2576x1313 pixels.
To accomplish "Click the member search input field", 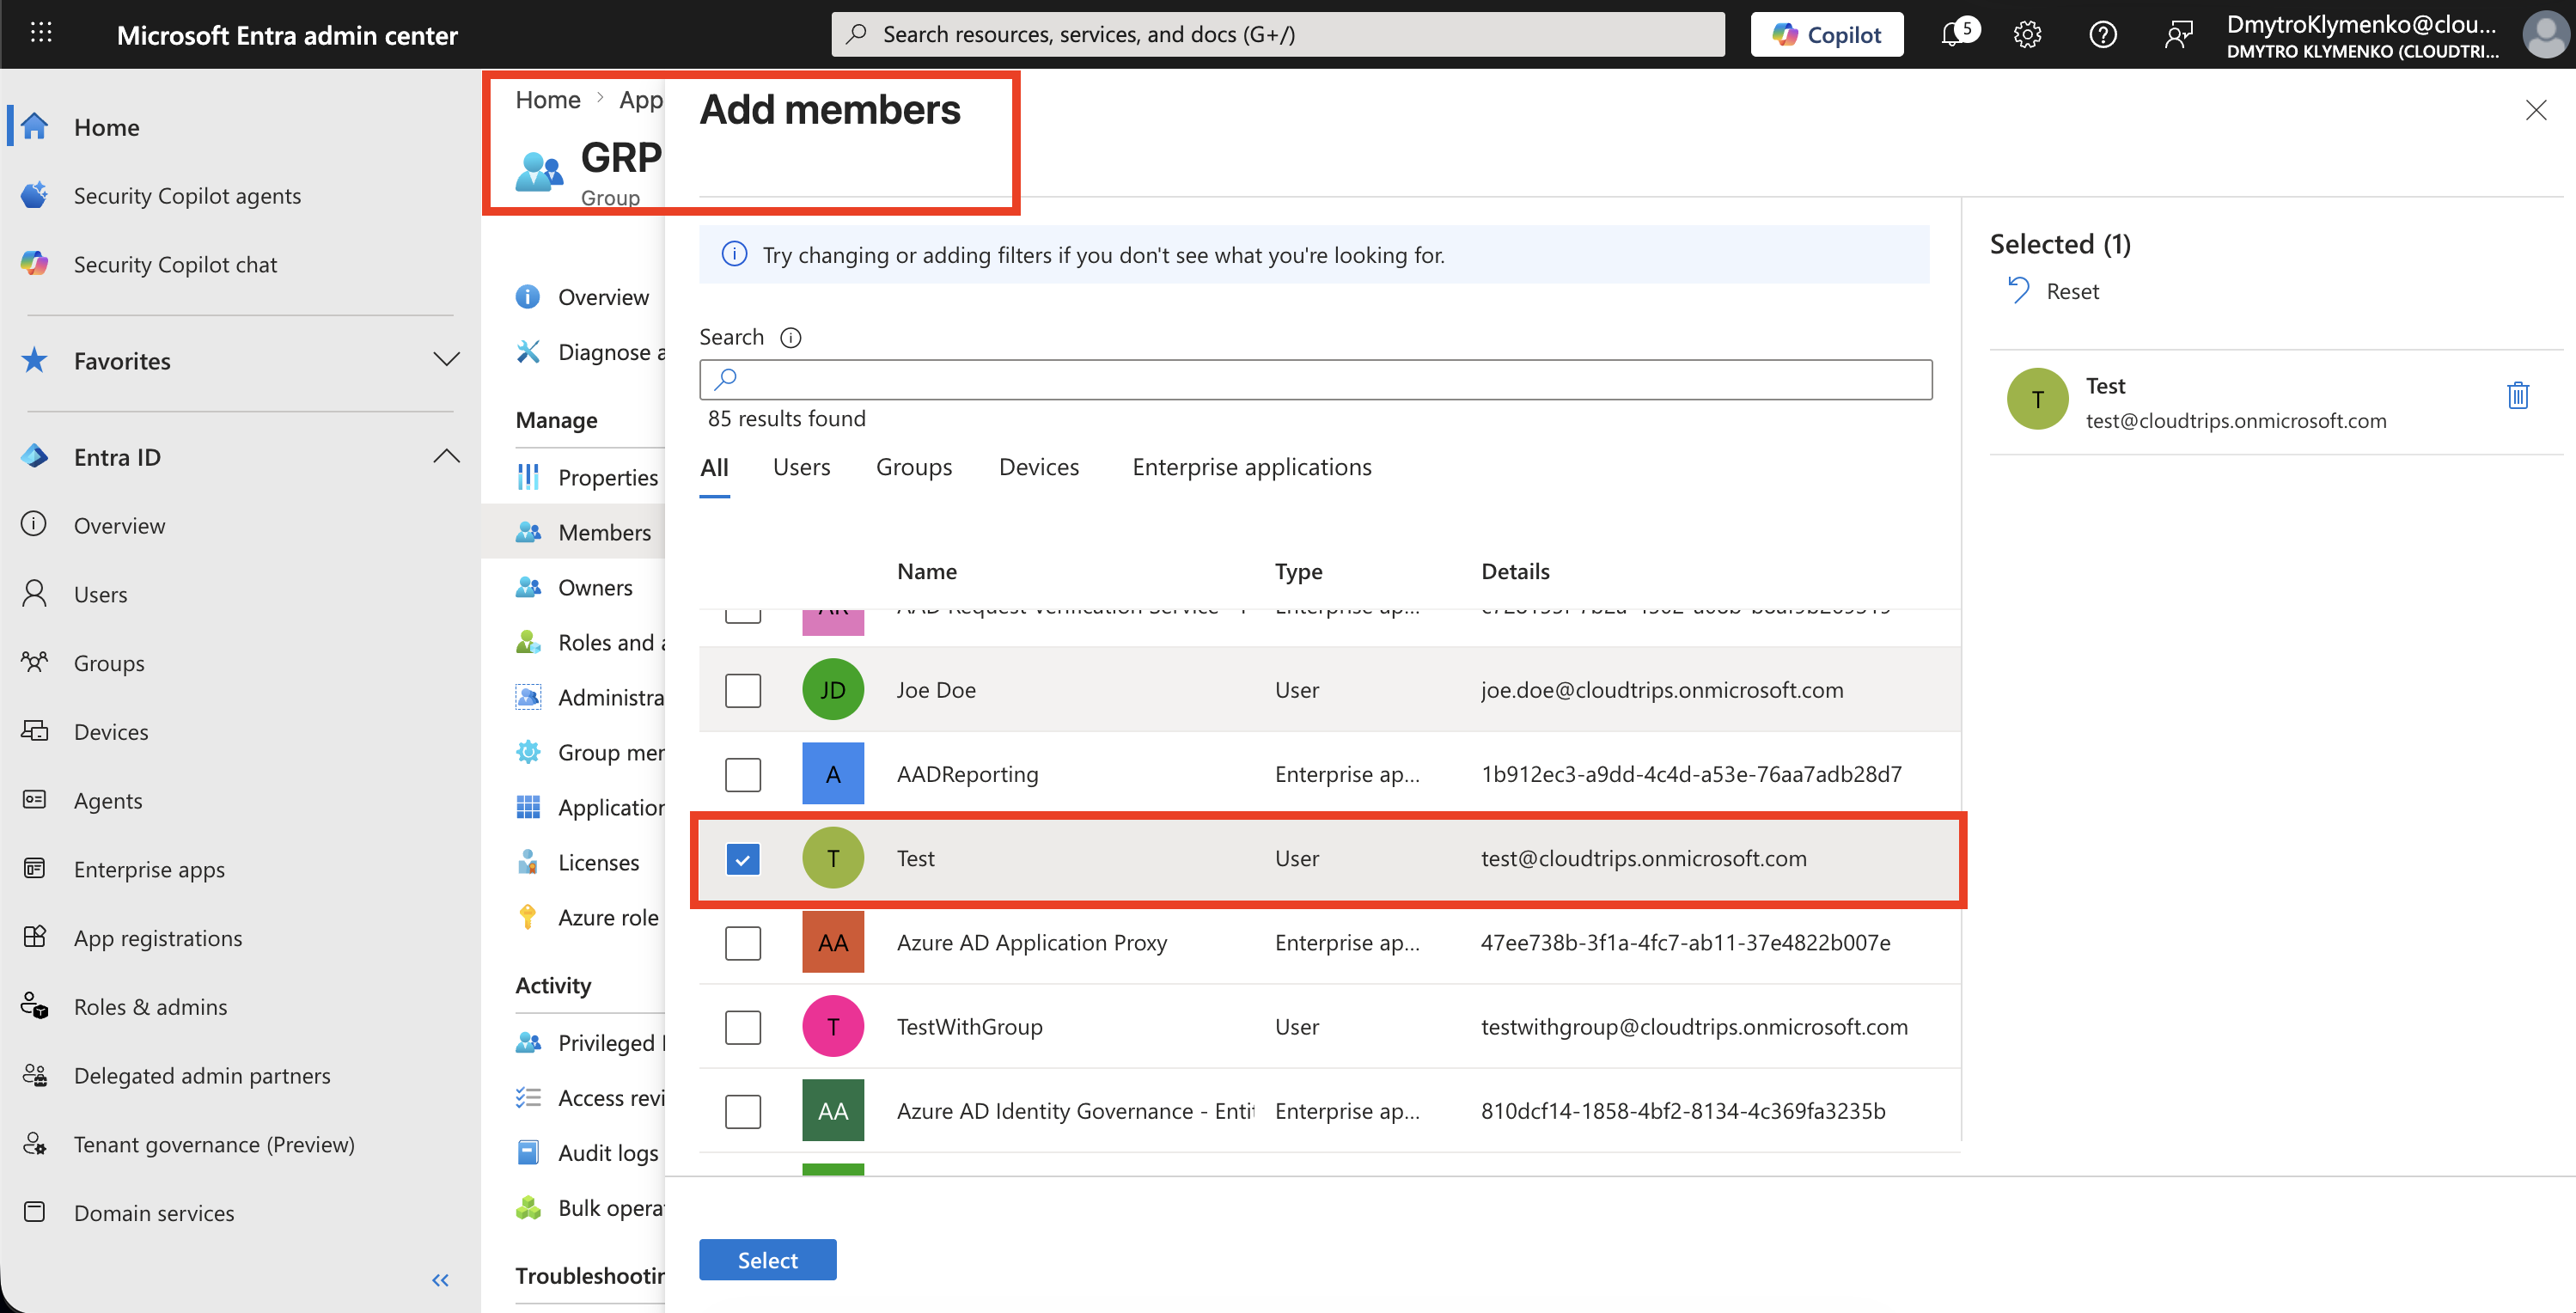I will [x=1315, y=379].
